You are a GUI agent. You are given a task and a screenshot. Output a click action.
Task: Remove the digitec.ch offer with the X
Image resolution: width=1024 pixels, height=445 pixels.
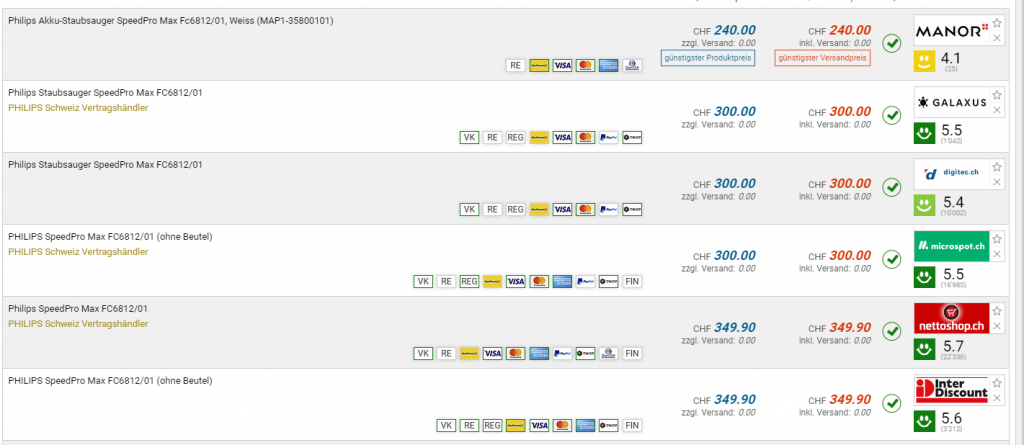click(x=996, y=182)
